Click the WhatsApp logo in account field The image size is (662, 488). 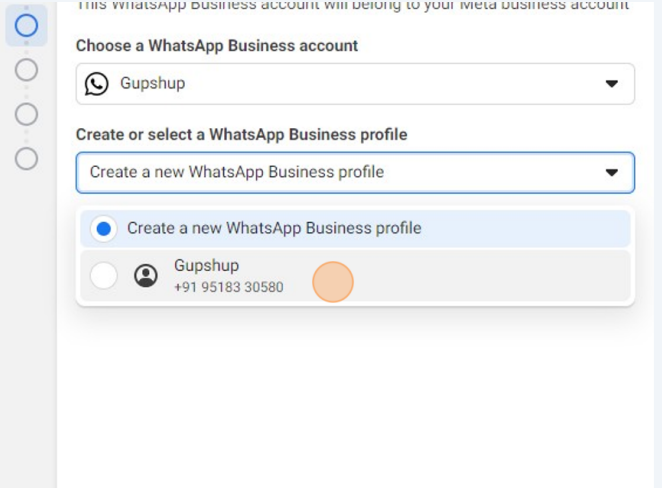click(96, 84)
